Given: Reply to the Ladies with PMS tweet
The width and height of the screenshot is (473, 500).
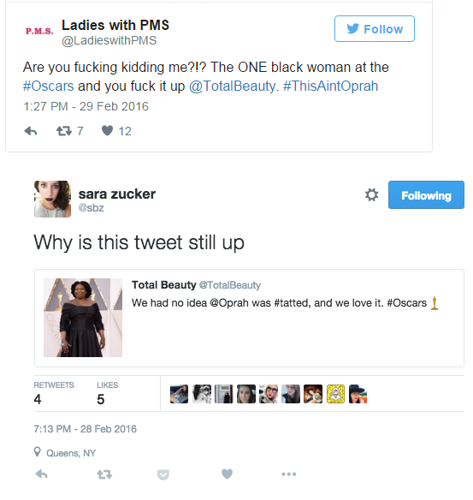Looking at the screenshot, I should point(31,131).
